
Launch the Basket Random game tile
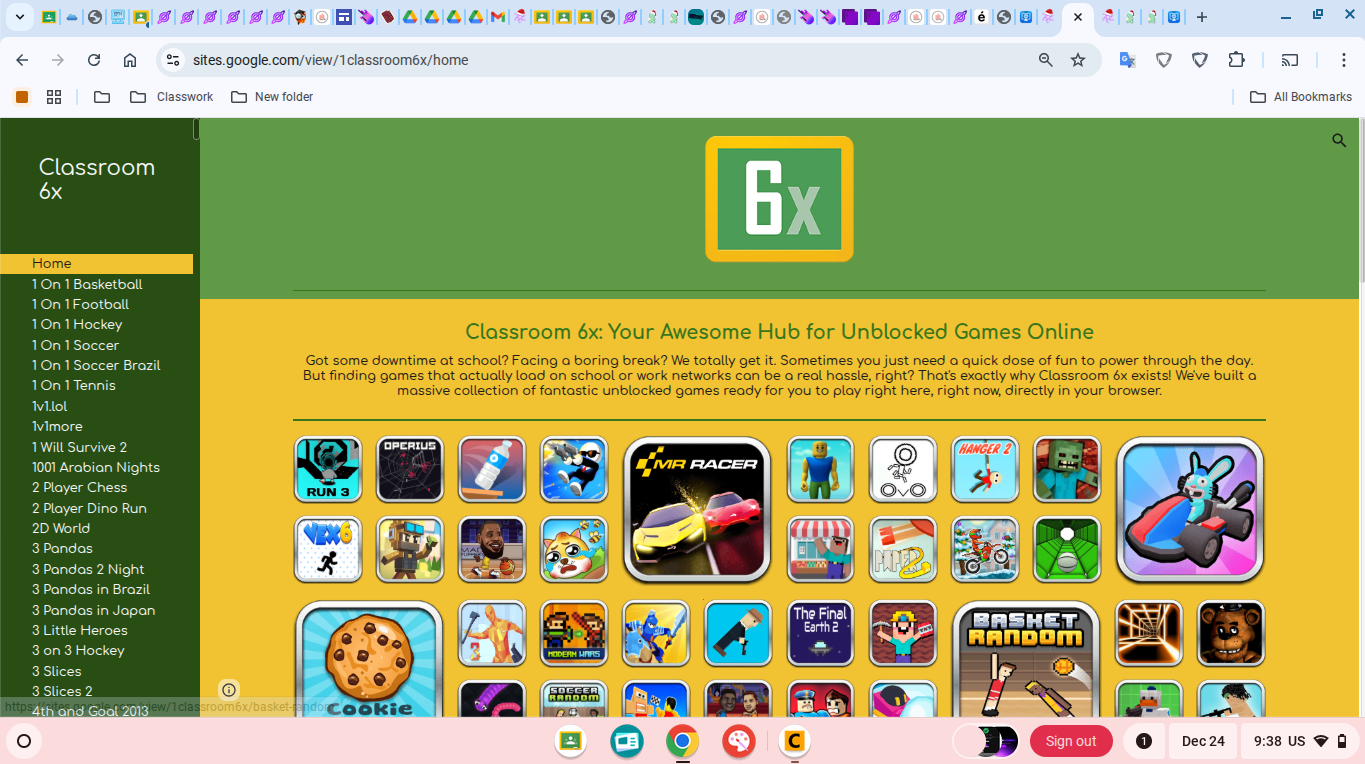(x=1026, y=660)
